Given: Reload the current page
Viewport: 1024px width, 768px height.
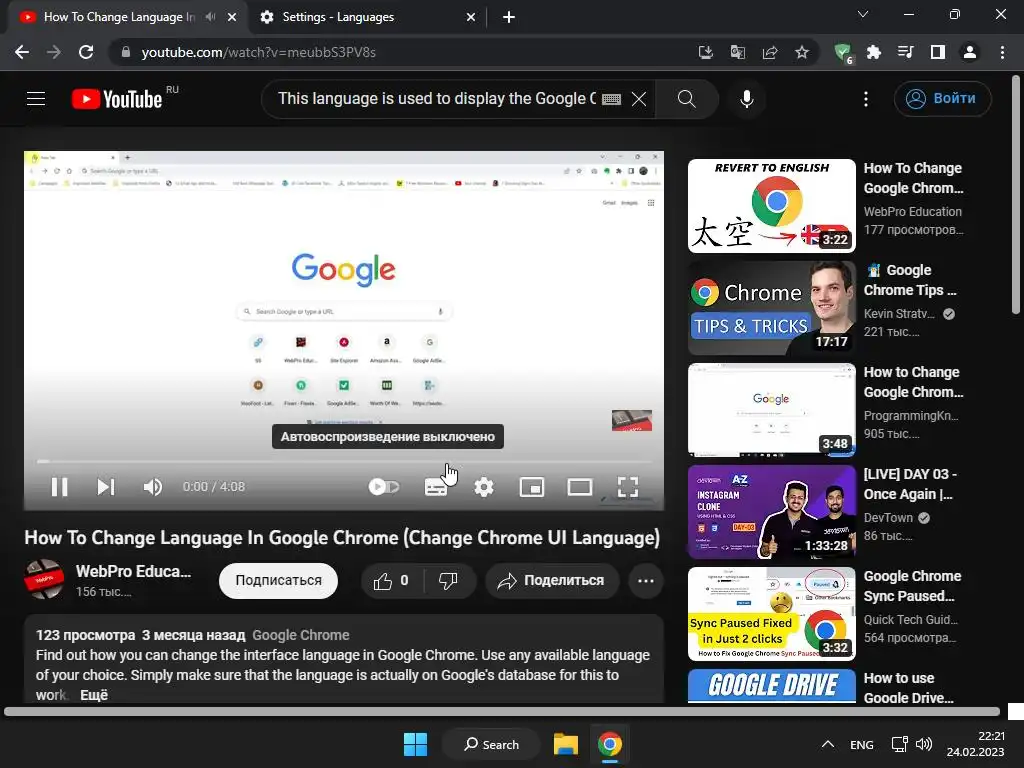Looking at the screenshot, I should (x=86, y=52).
